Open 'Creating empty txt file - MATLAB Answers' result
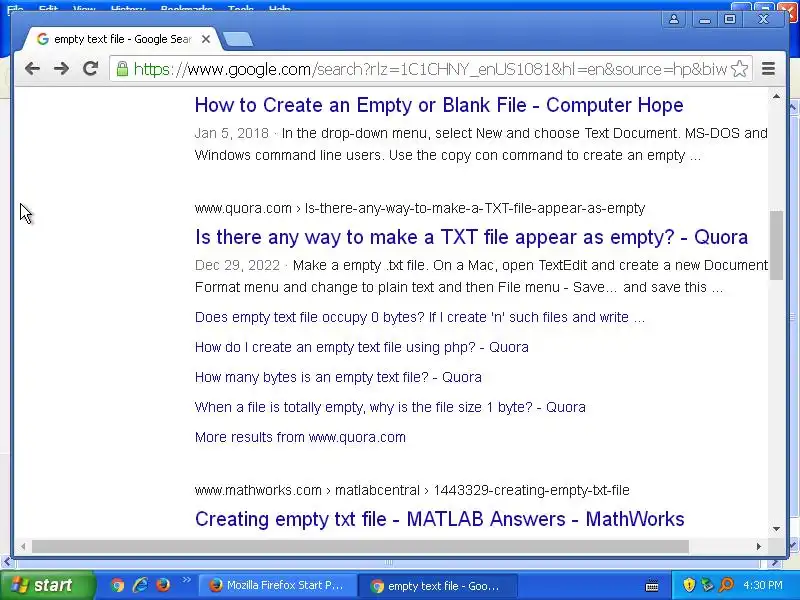The height and width of the screenshot is (600, 800). coord(440,519)
